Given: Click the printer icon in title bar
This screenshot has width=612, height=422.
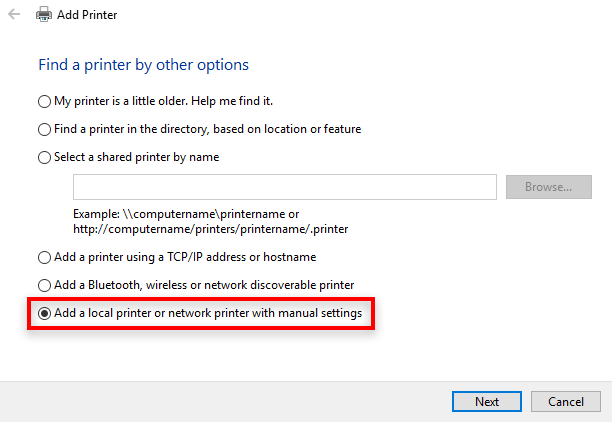Looking at the screenshot, I should (43, 14).
